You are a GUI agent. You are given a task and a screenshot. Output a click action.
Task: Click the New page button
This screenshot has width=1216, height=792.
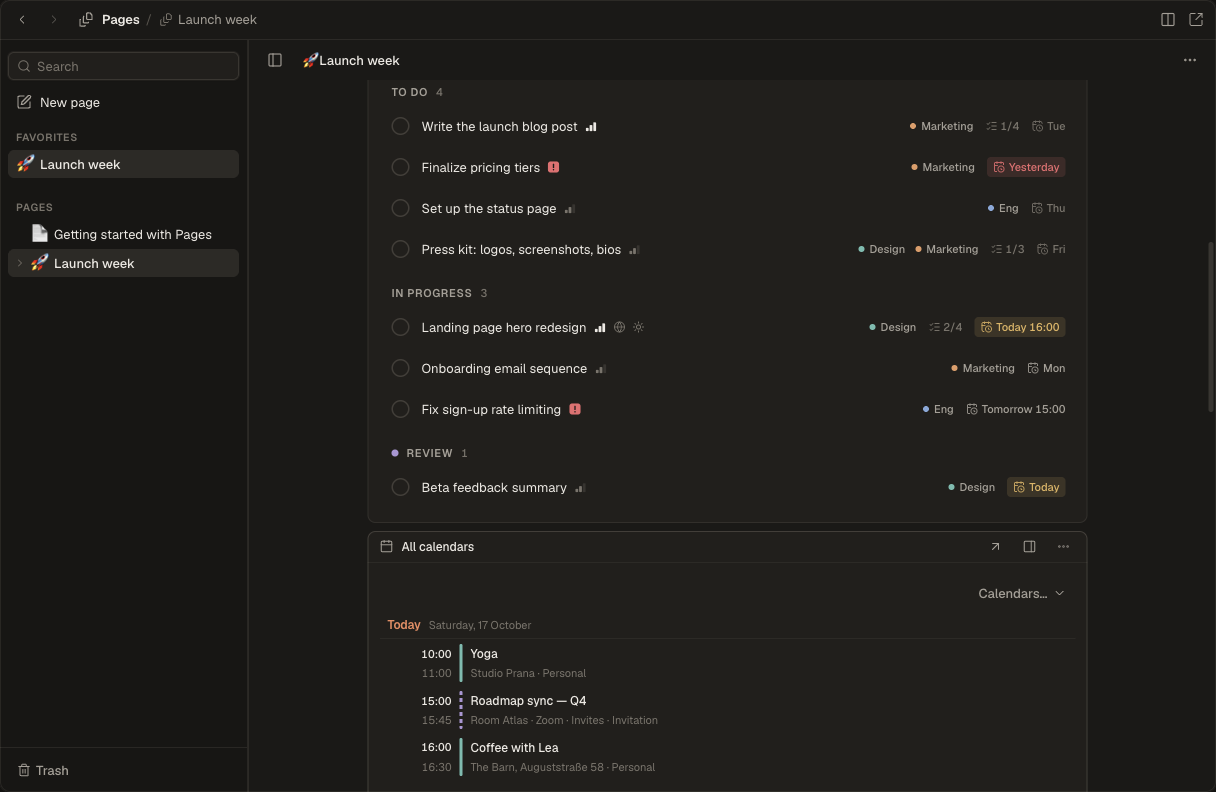(x=123, y=102)
